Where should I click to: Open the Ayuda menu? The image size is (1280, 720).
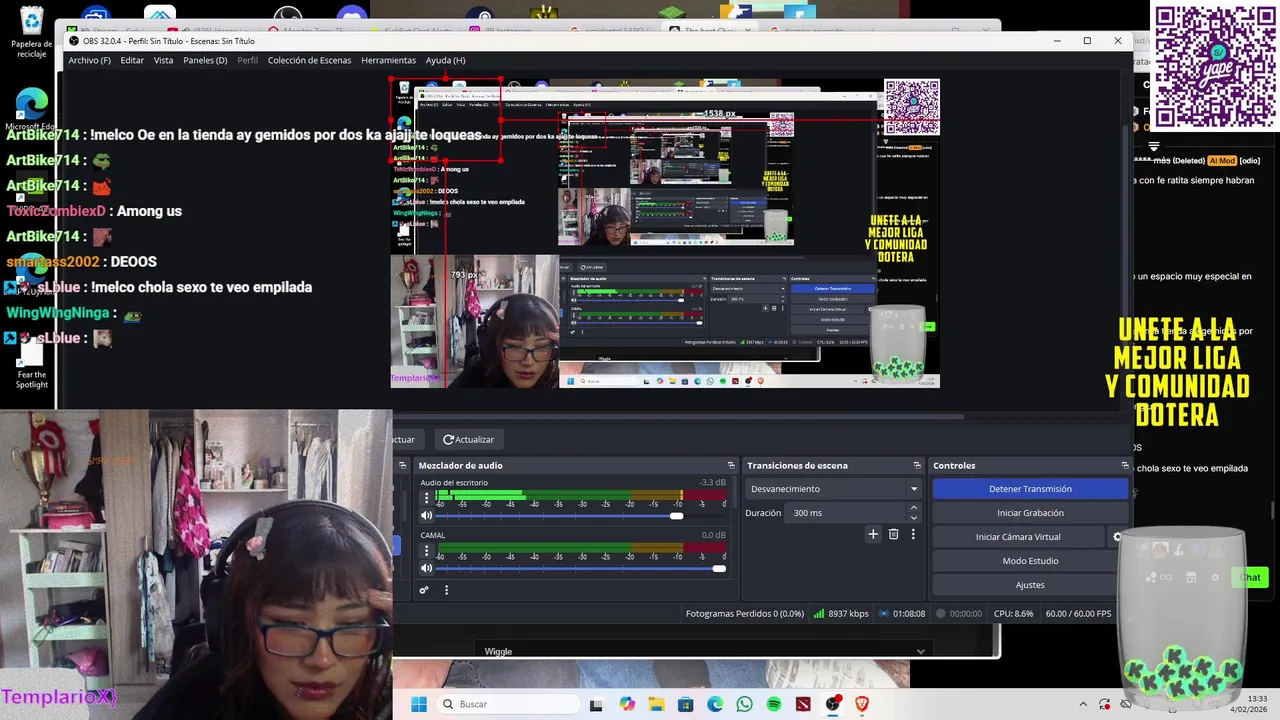[x=445, y=60]
